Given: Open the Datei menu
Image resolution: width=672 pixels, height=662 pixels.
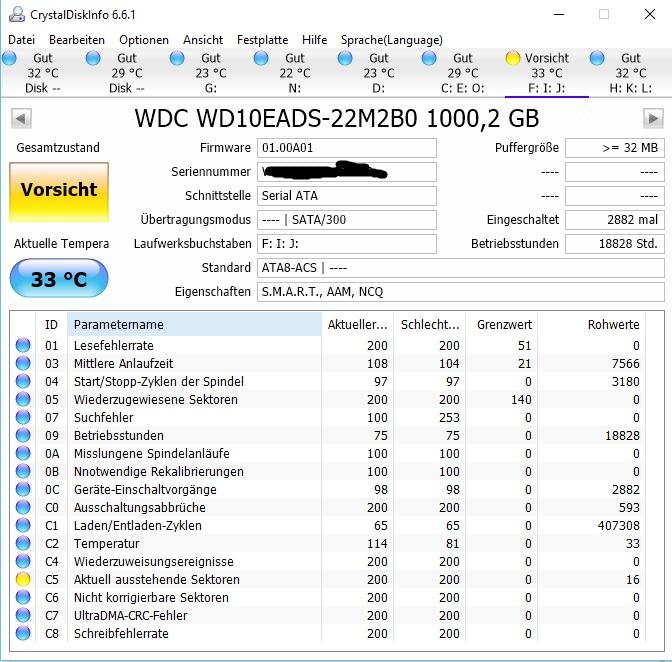Looking at the screenshot, I should [21, 40].
